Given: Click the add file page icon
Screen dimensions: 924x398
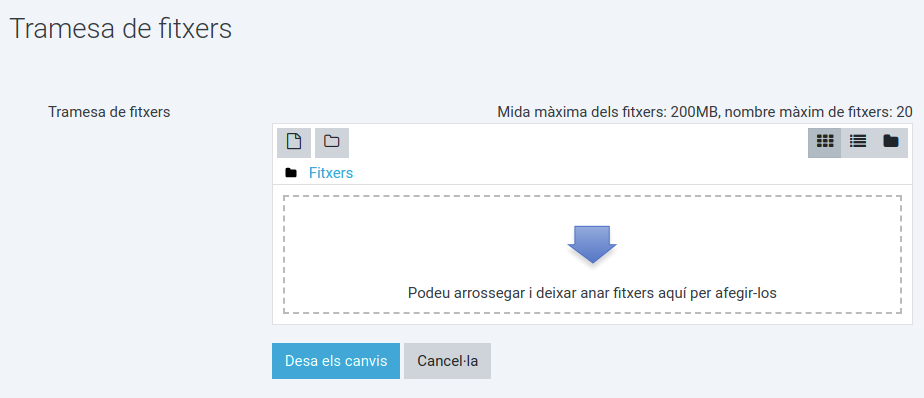Looking at the screenshot, I should point(293,142).
